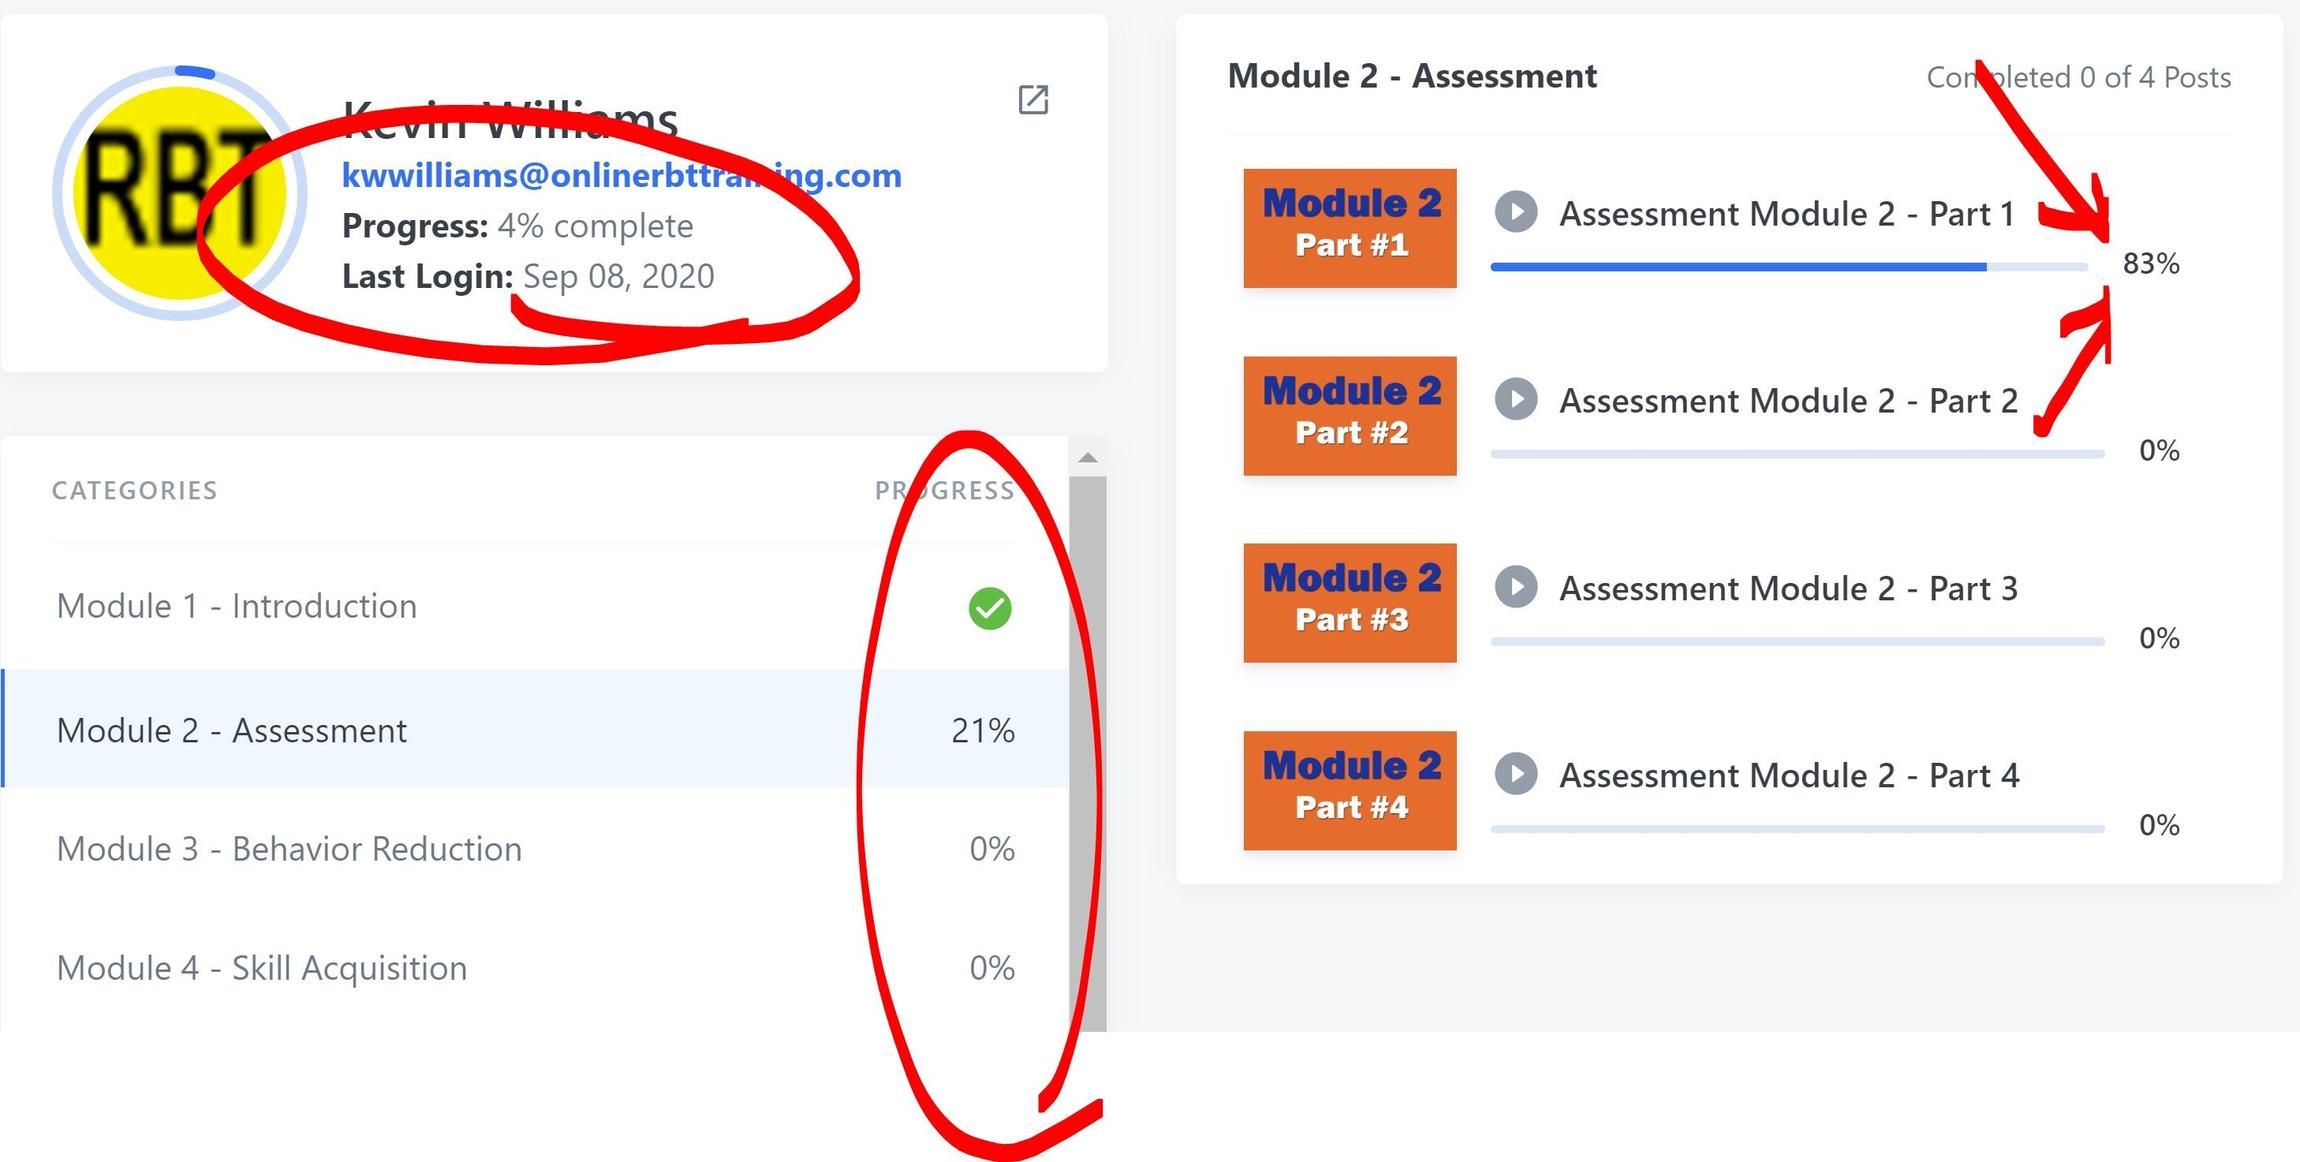
Task: Play Assessment Module 2 - Part 2
Action: pos(1516,399)
